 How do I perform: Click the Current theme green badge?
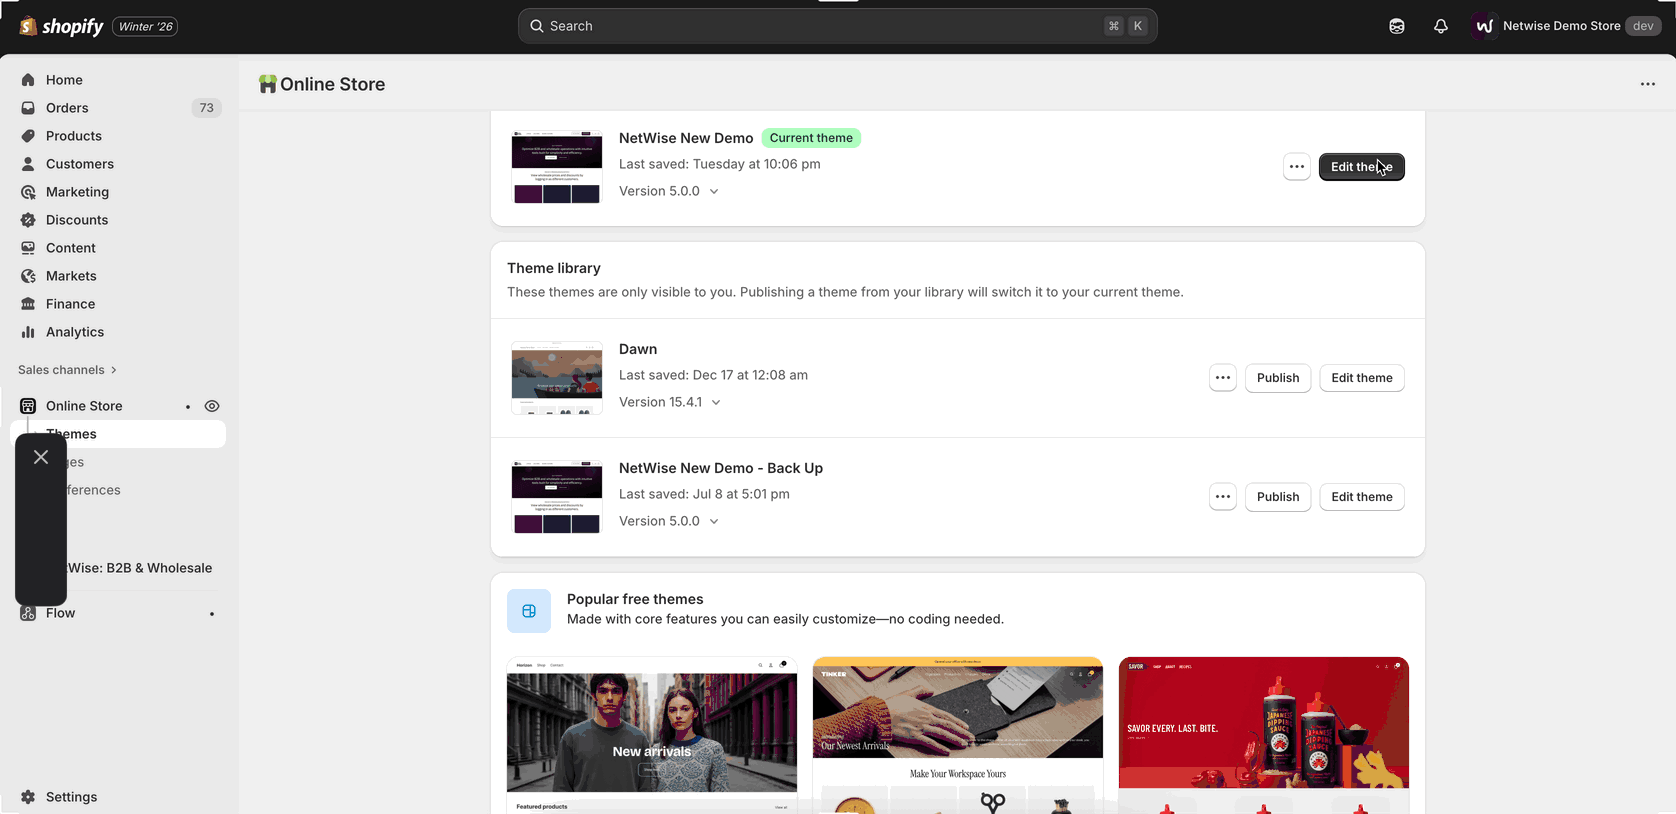point(811,138)
